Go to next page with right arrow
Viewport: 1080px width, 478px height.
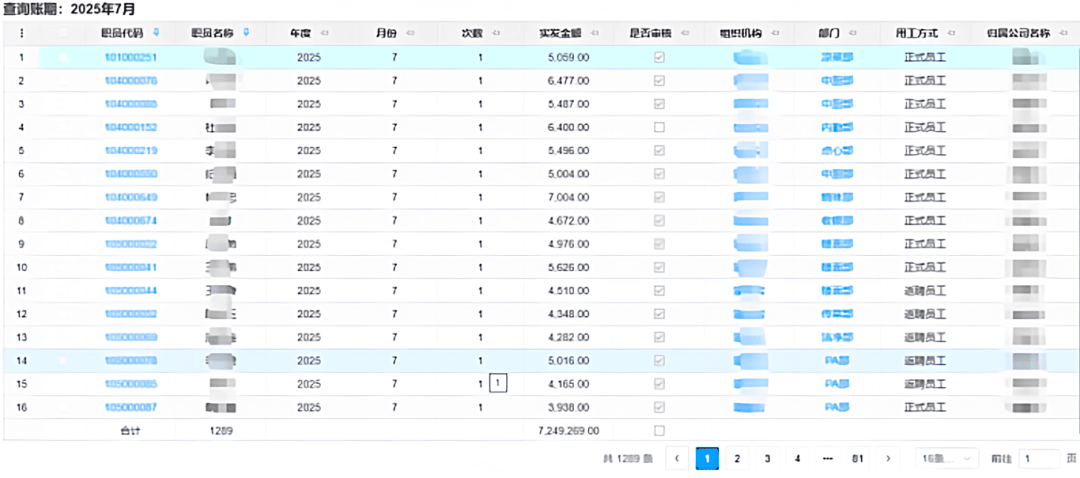point(888,458)
